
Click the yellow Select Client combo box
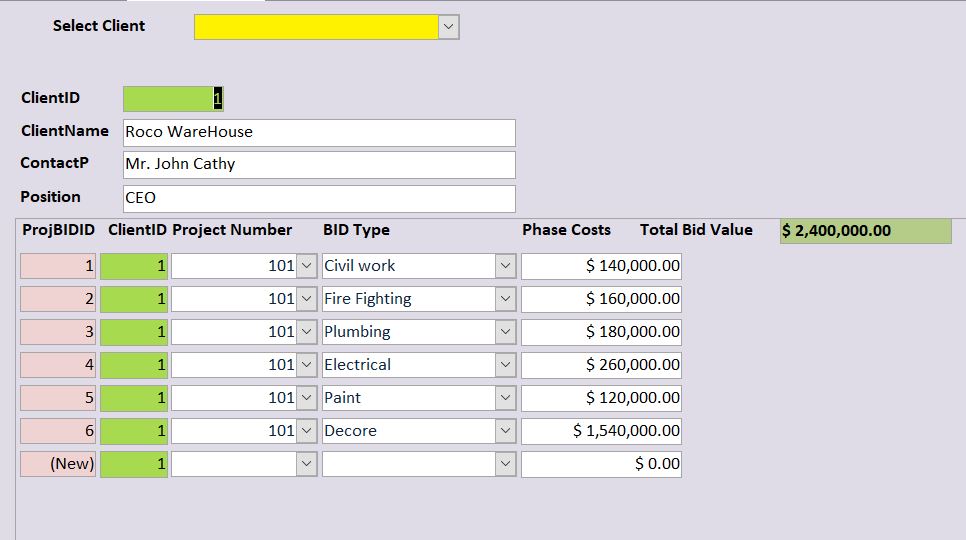tap(316, 27)
